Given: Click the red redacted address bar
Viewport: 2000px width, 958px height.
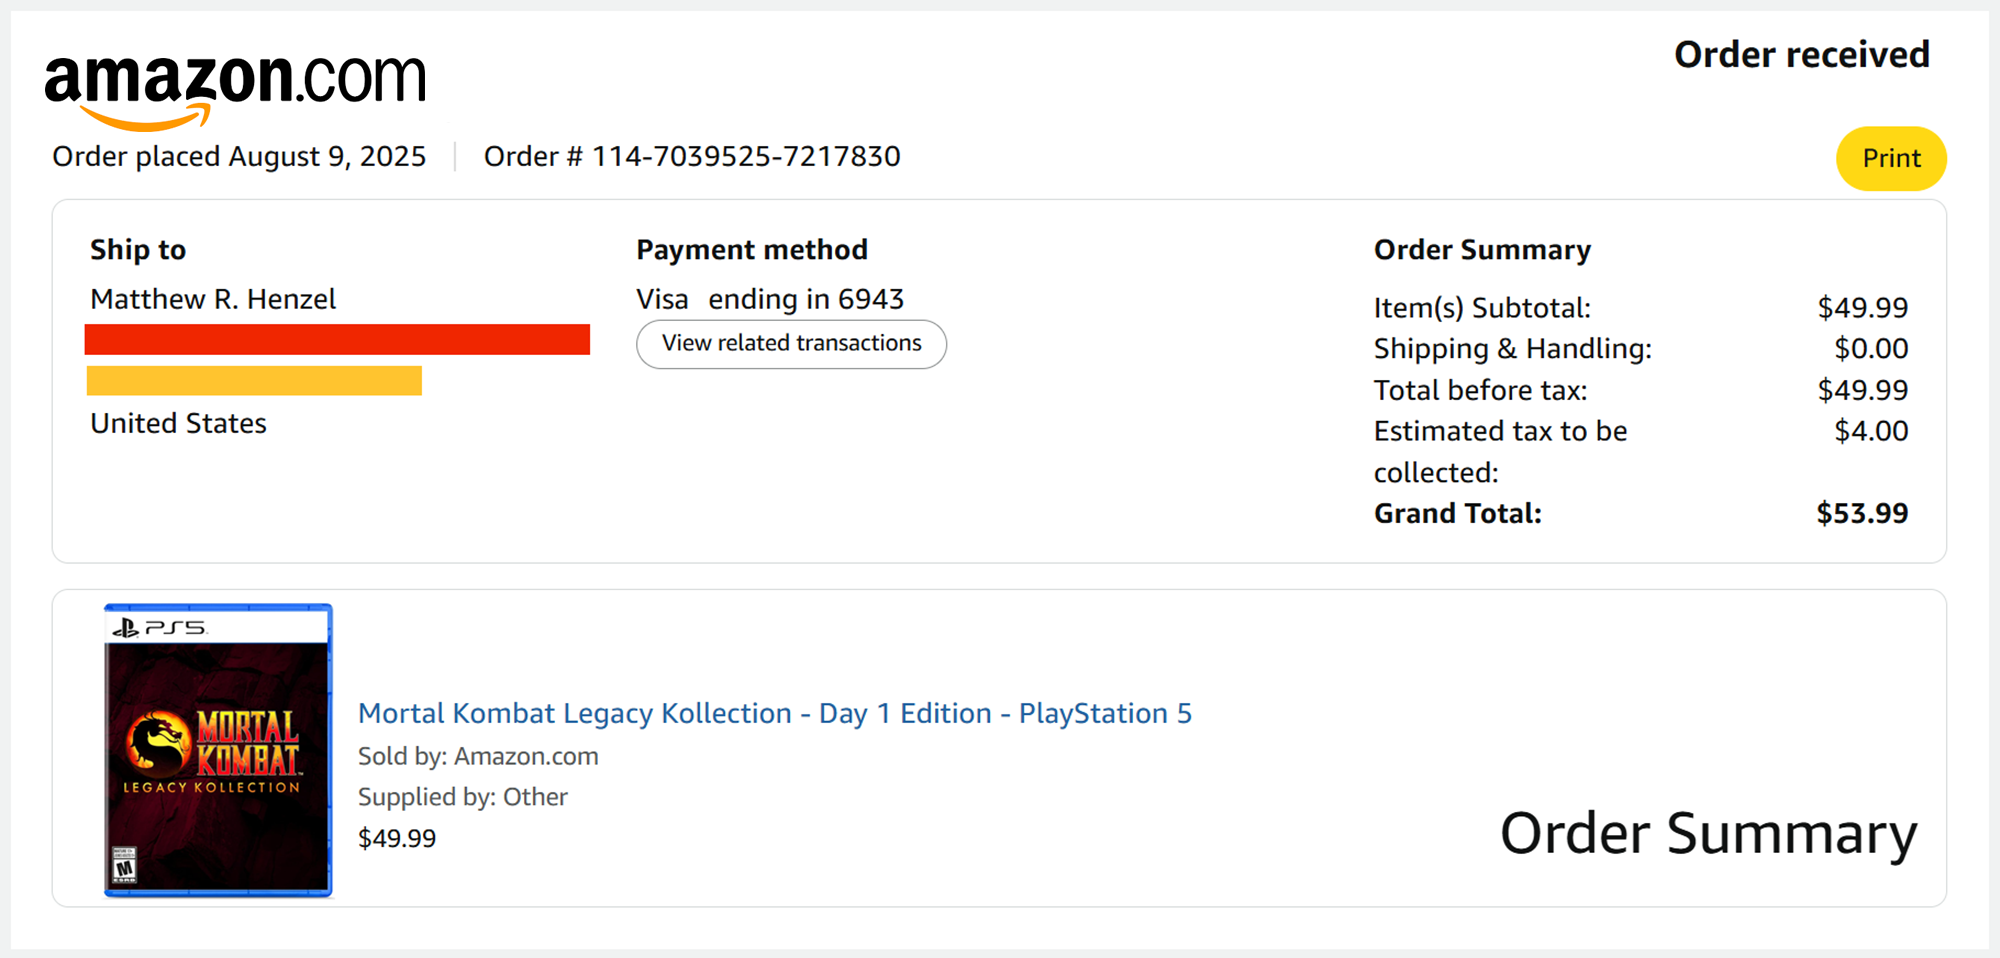Looking at the screenshot, I should pyautogui.click(x=337, y=339).
